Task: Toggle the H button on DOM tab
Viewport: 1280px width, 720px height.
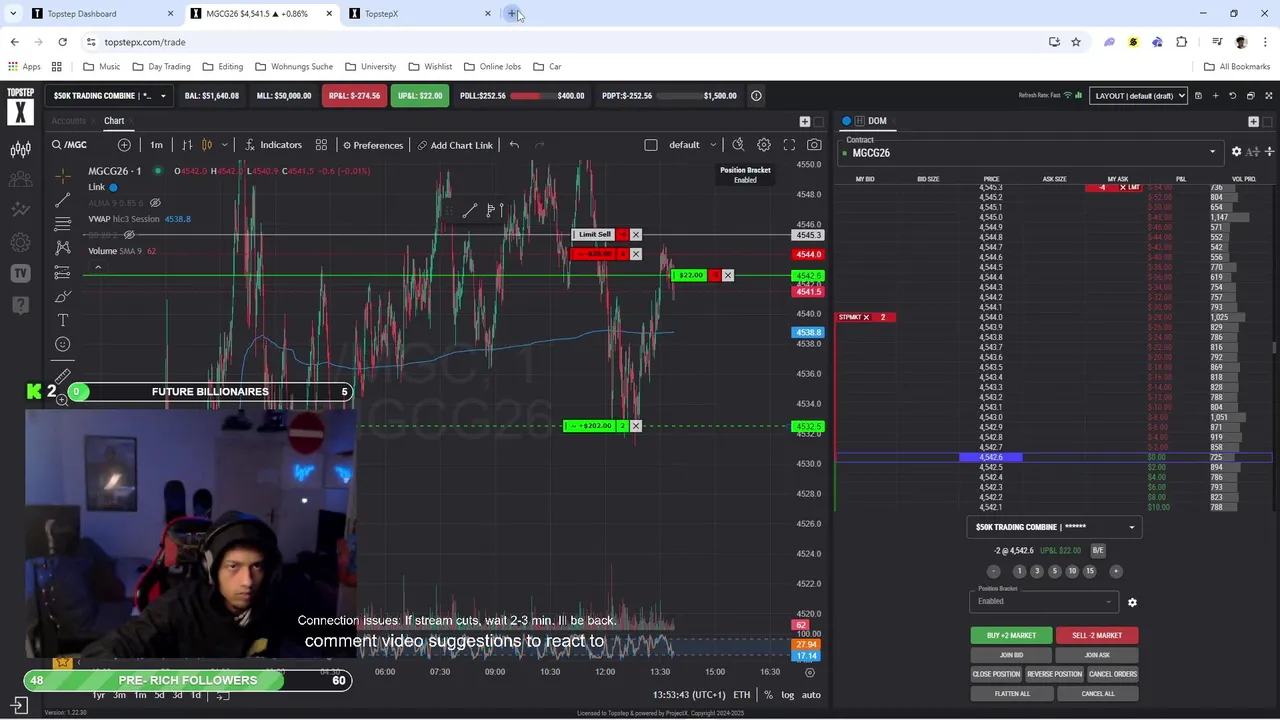Action: coord(857,121)
